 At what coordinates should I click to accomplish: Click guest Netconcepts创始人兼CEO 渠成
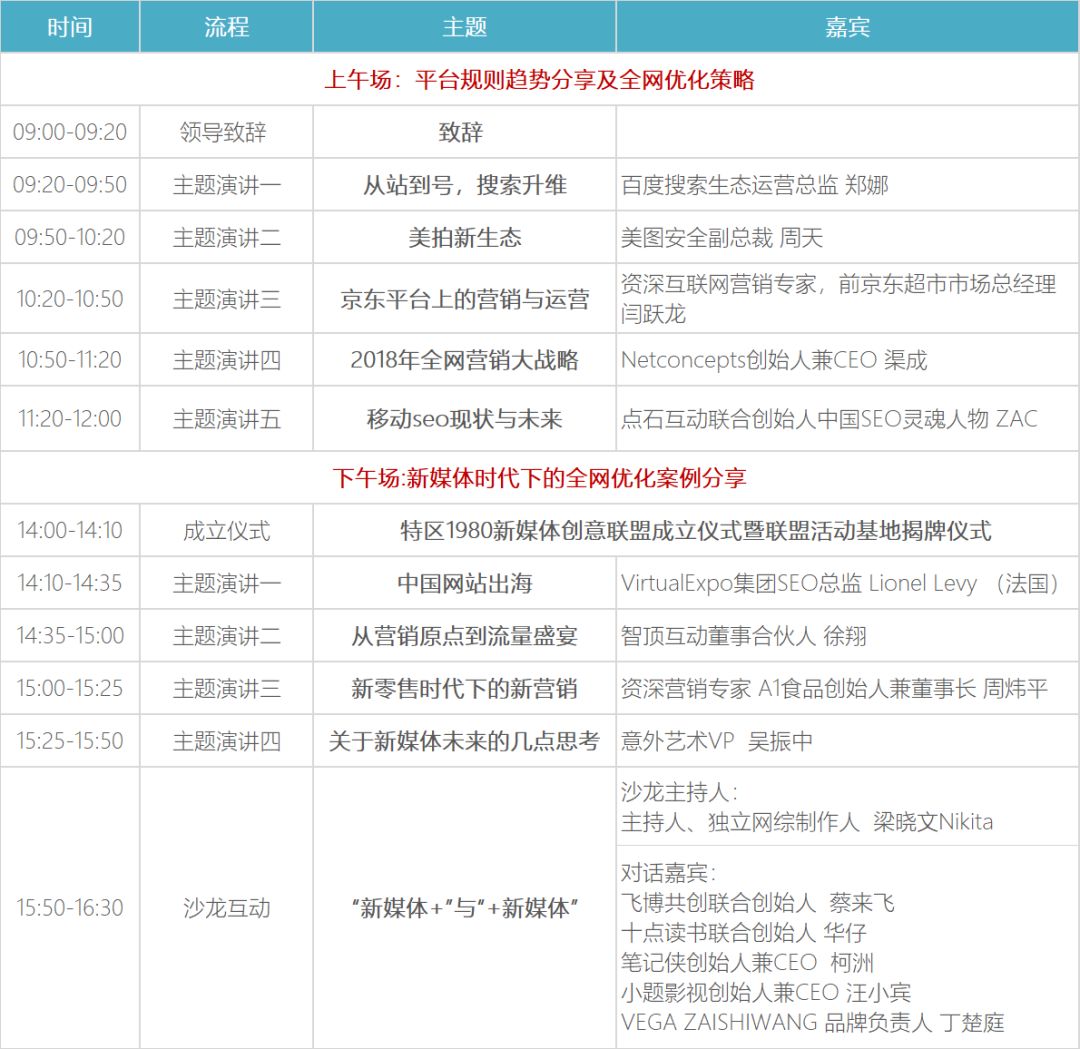773,360
